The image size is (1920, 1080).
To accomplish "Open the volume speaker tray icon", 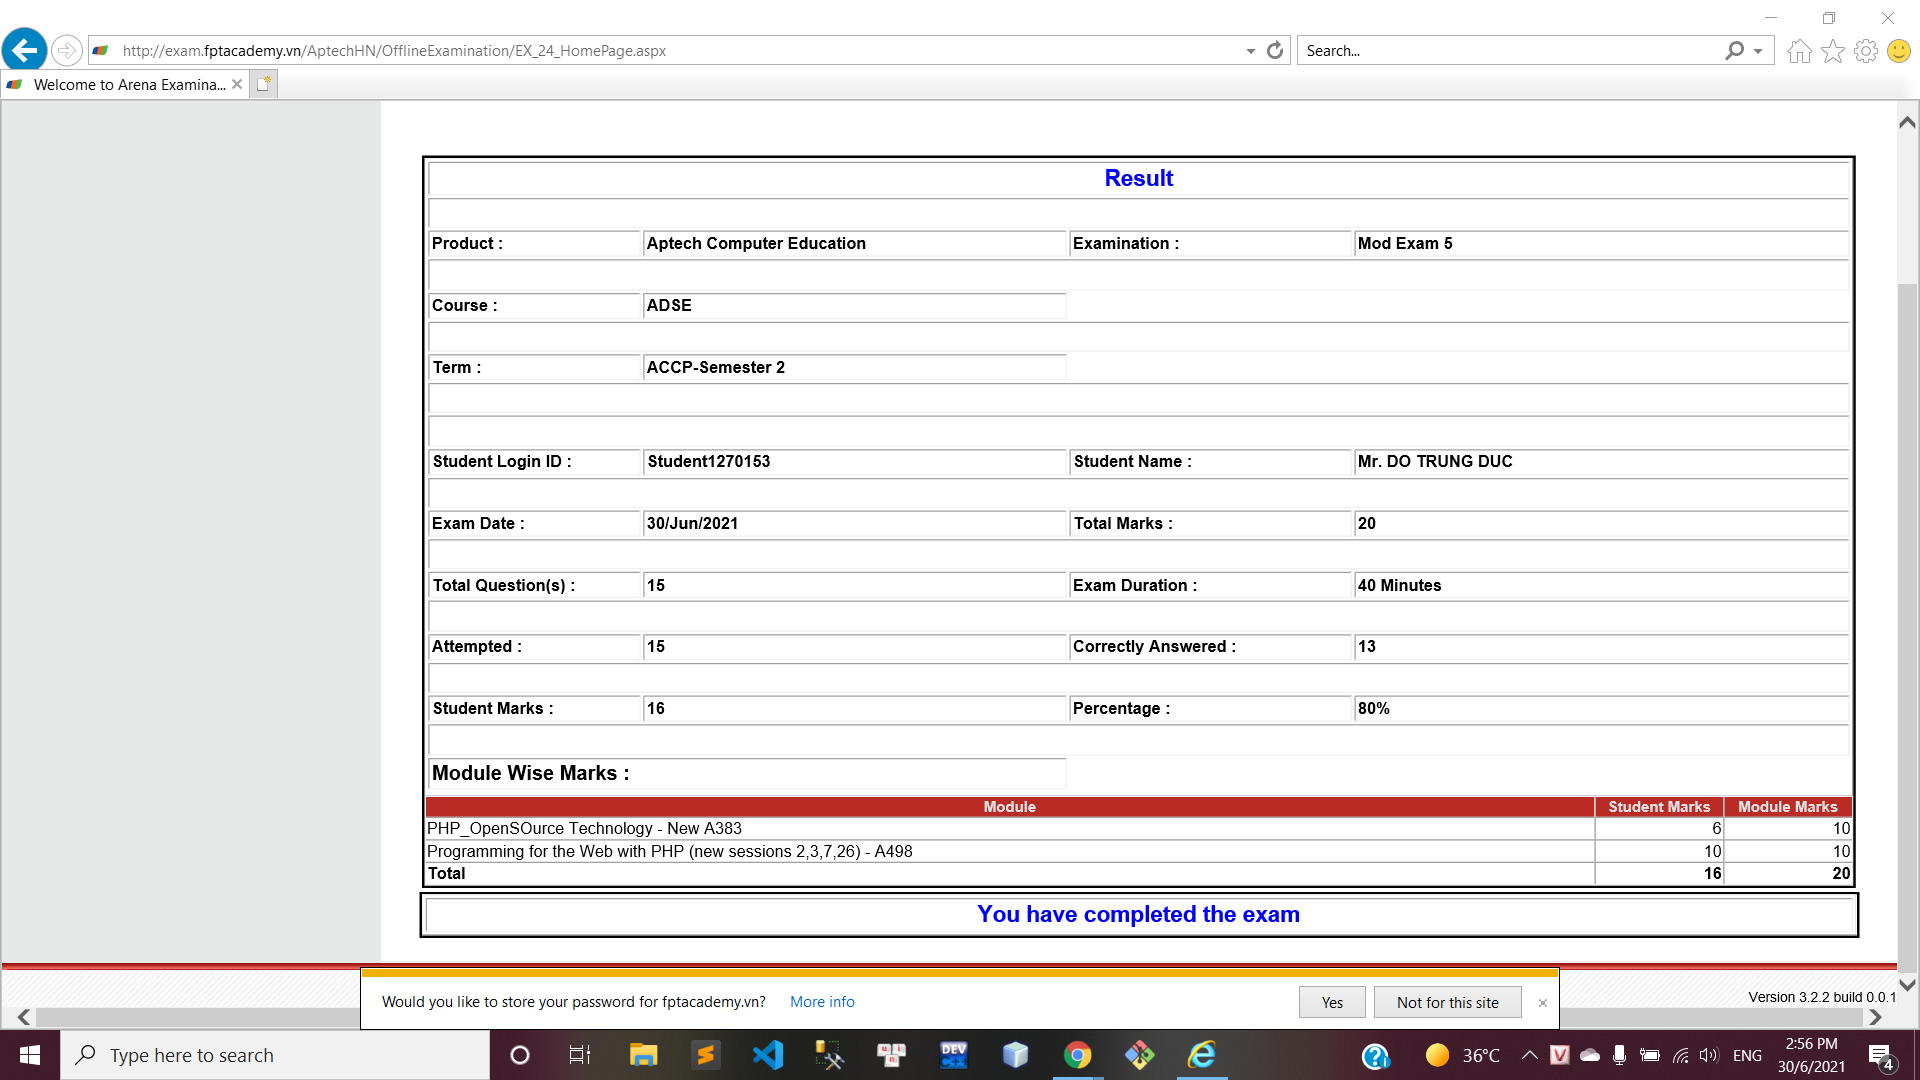I will [x=1709, y=1055].
